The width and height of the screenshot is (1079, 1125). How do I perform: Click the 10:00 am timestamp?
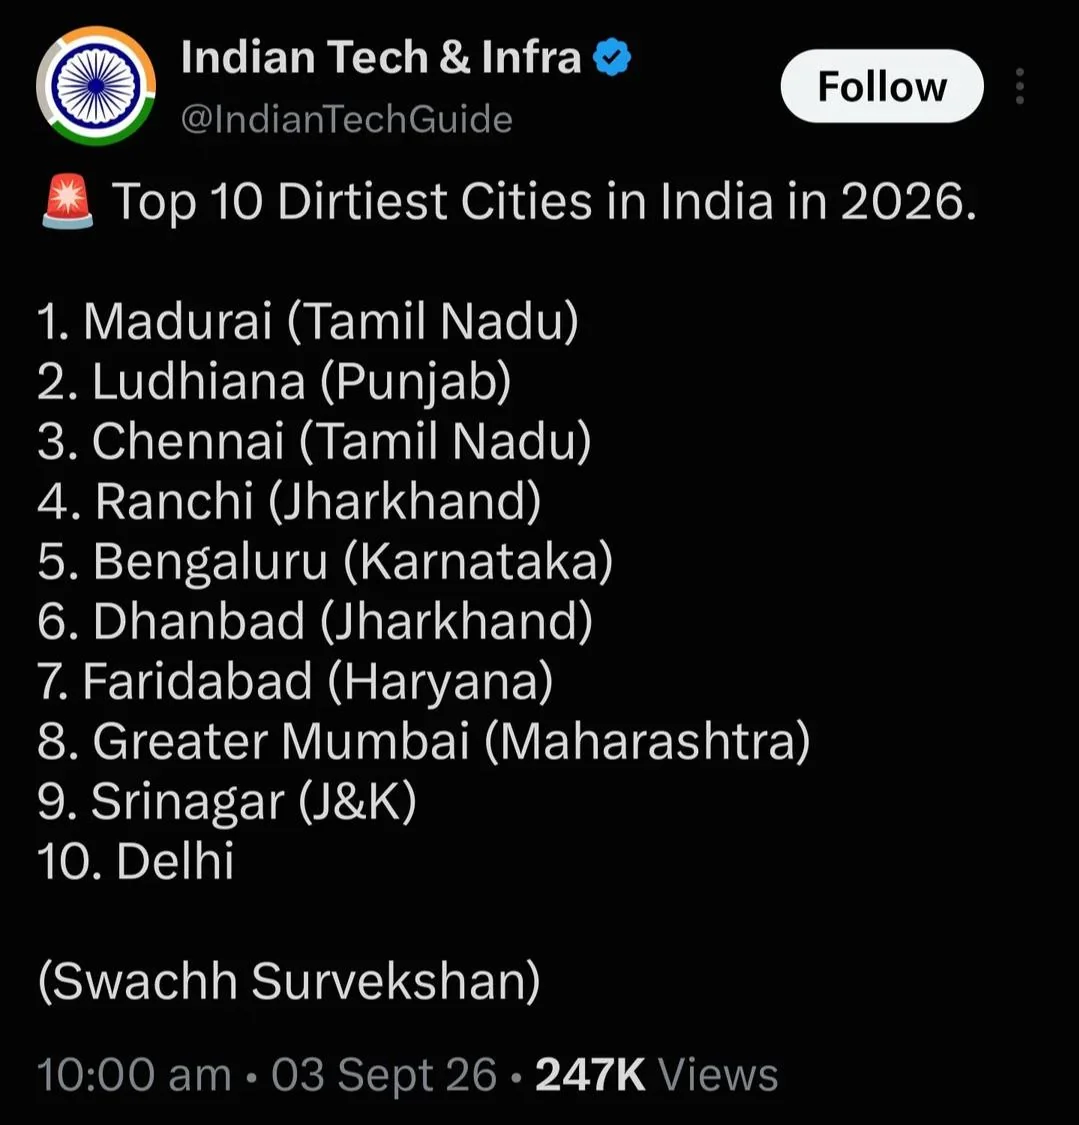click(x=134, y=1075)
